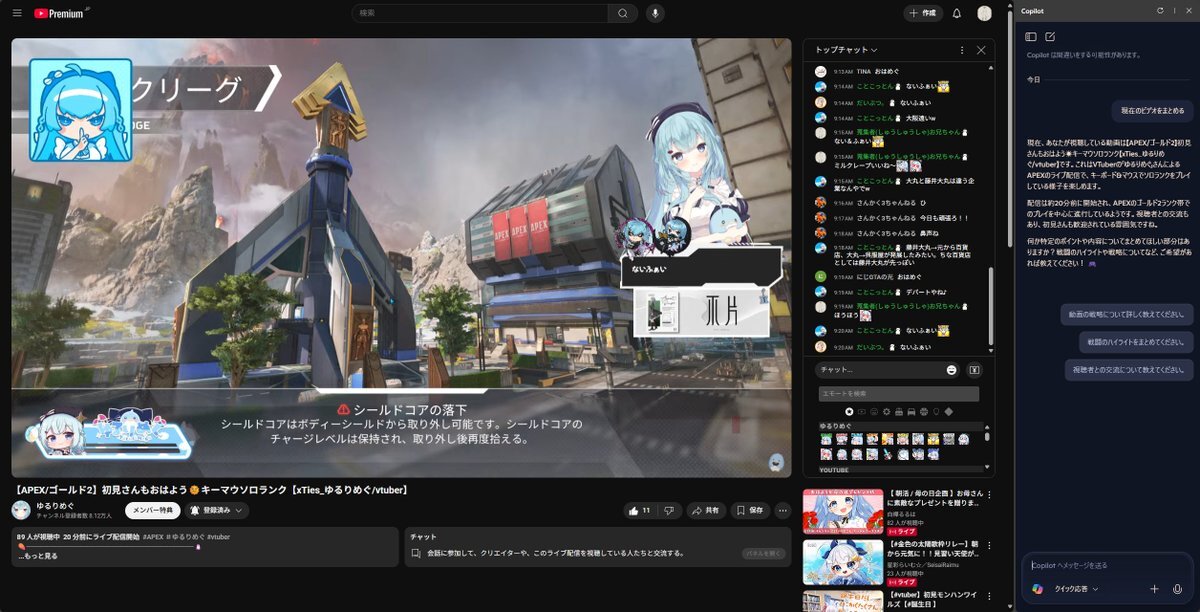Focus the YouTube 検索 search field
The width and height of the screenshot is (1200, 612).
click(x=481, y=13)
